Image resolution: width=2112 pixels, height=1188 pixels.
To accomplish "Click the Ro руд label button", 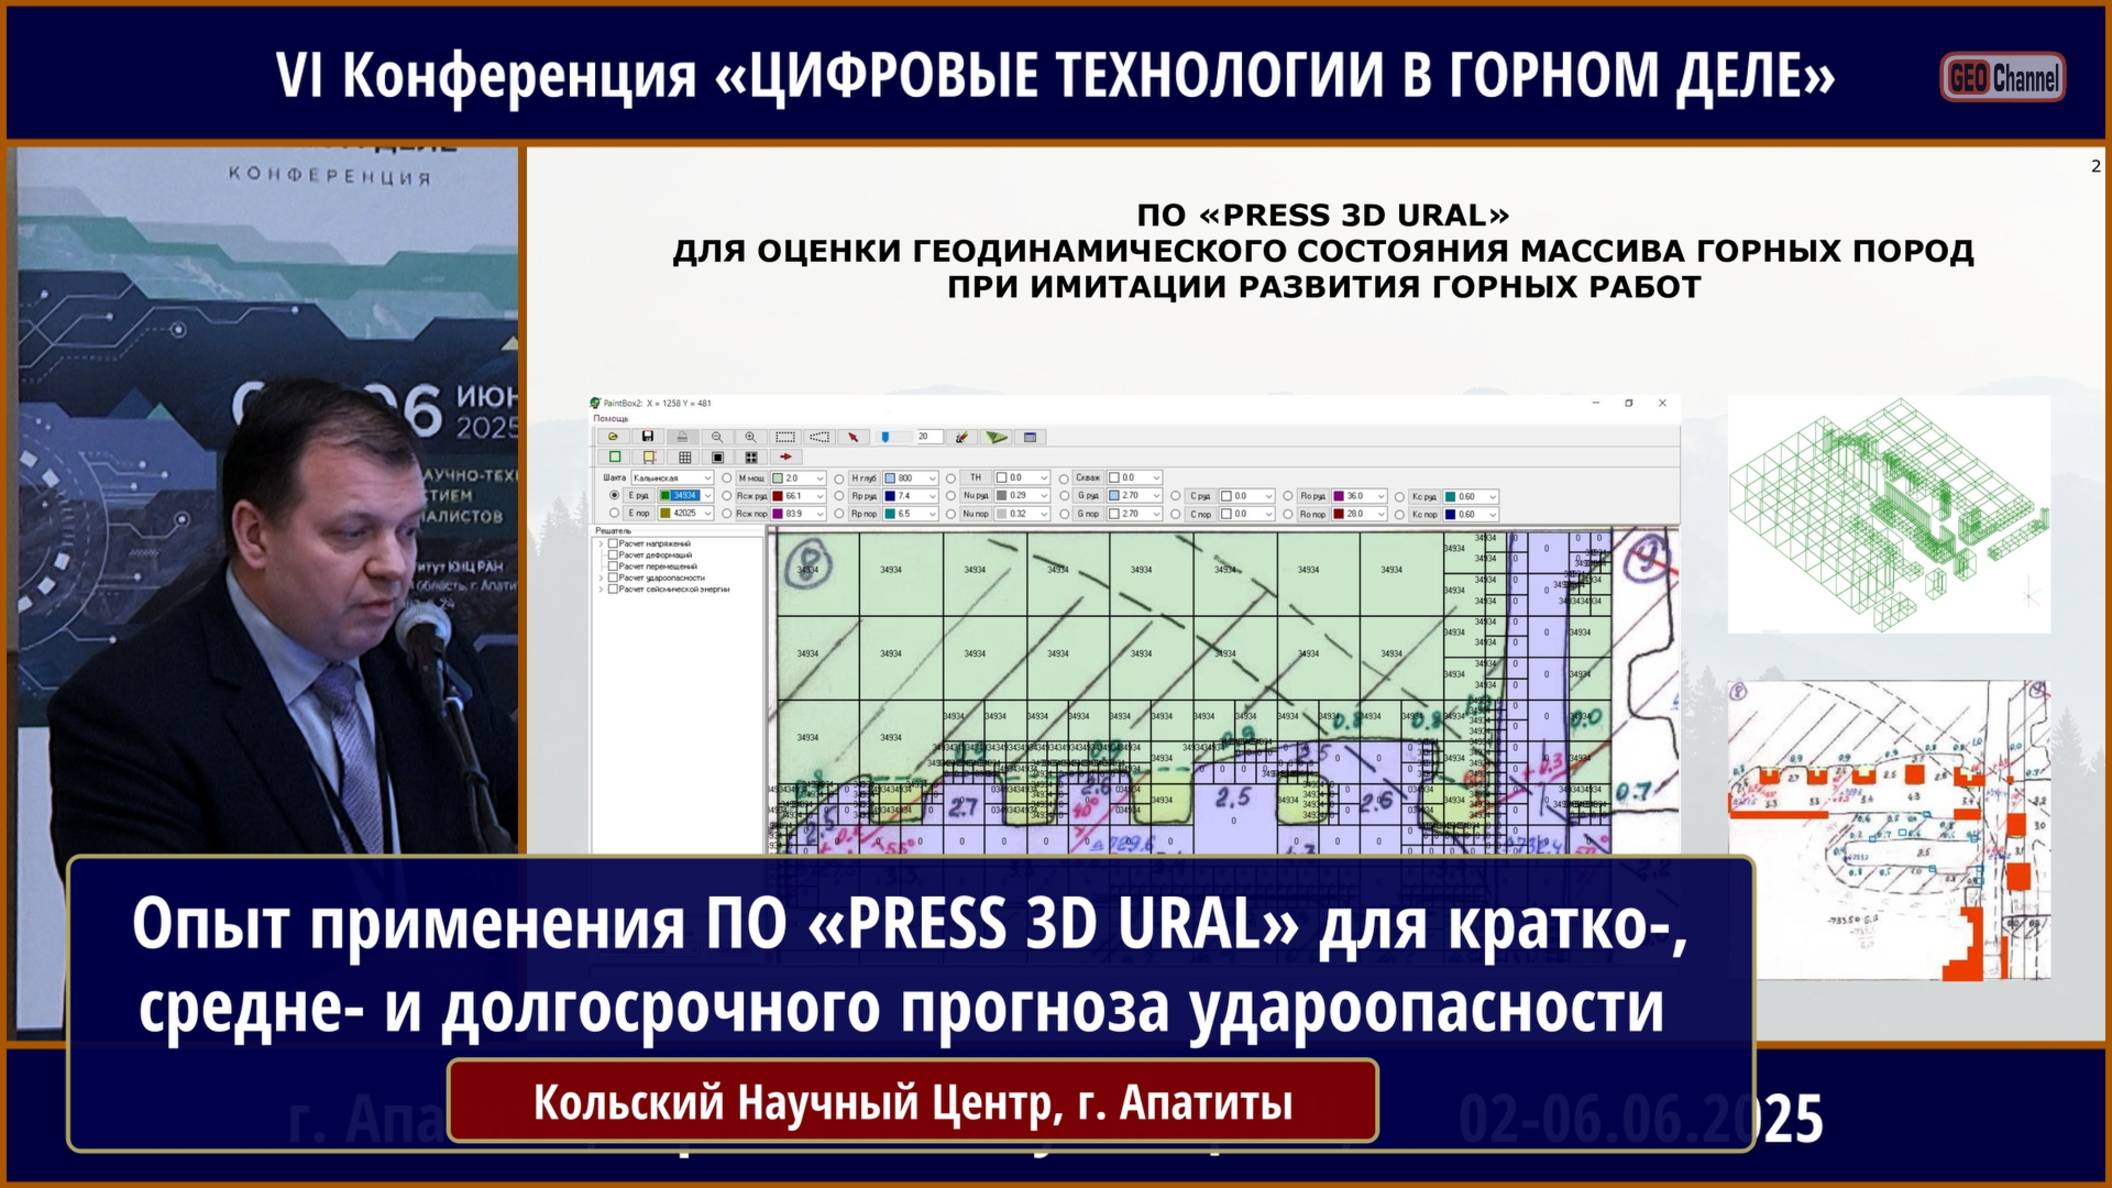I will coord(1312,496).
